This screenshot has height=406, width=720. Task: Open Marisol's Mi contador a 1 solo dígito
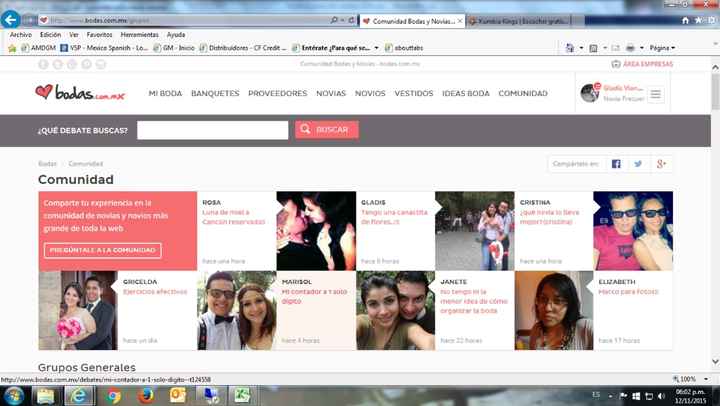(314, 296)
